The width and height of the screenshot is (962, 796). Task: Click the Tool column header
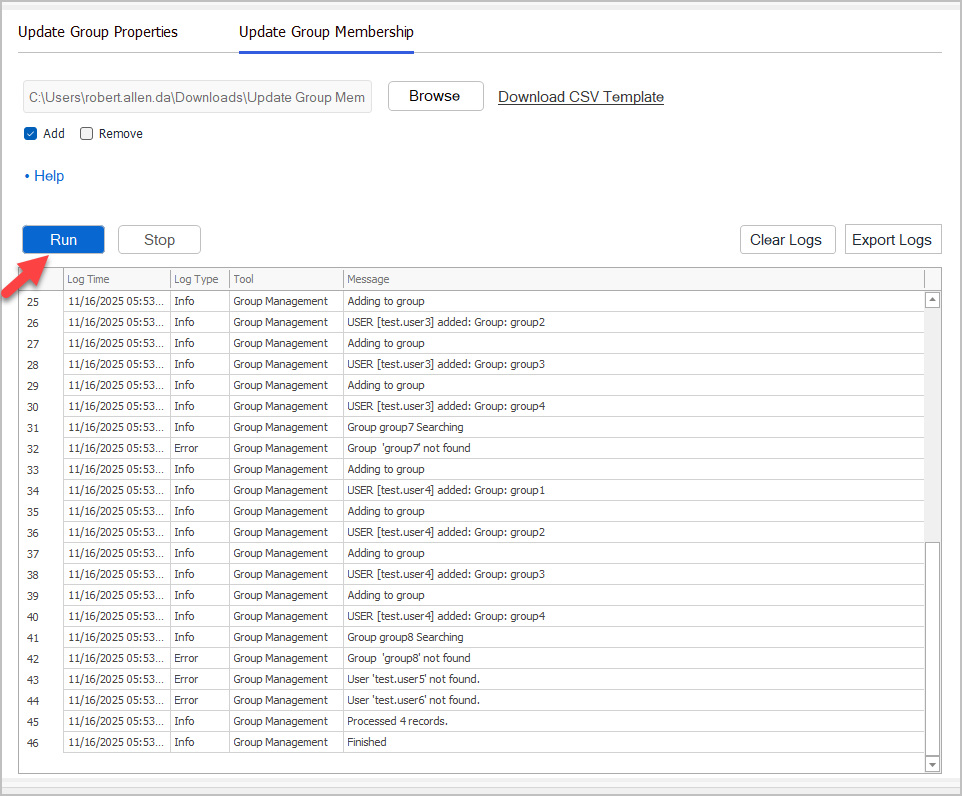pyautogui.click(x=286, y=279)
